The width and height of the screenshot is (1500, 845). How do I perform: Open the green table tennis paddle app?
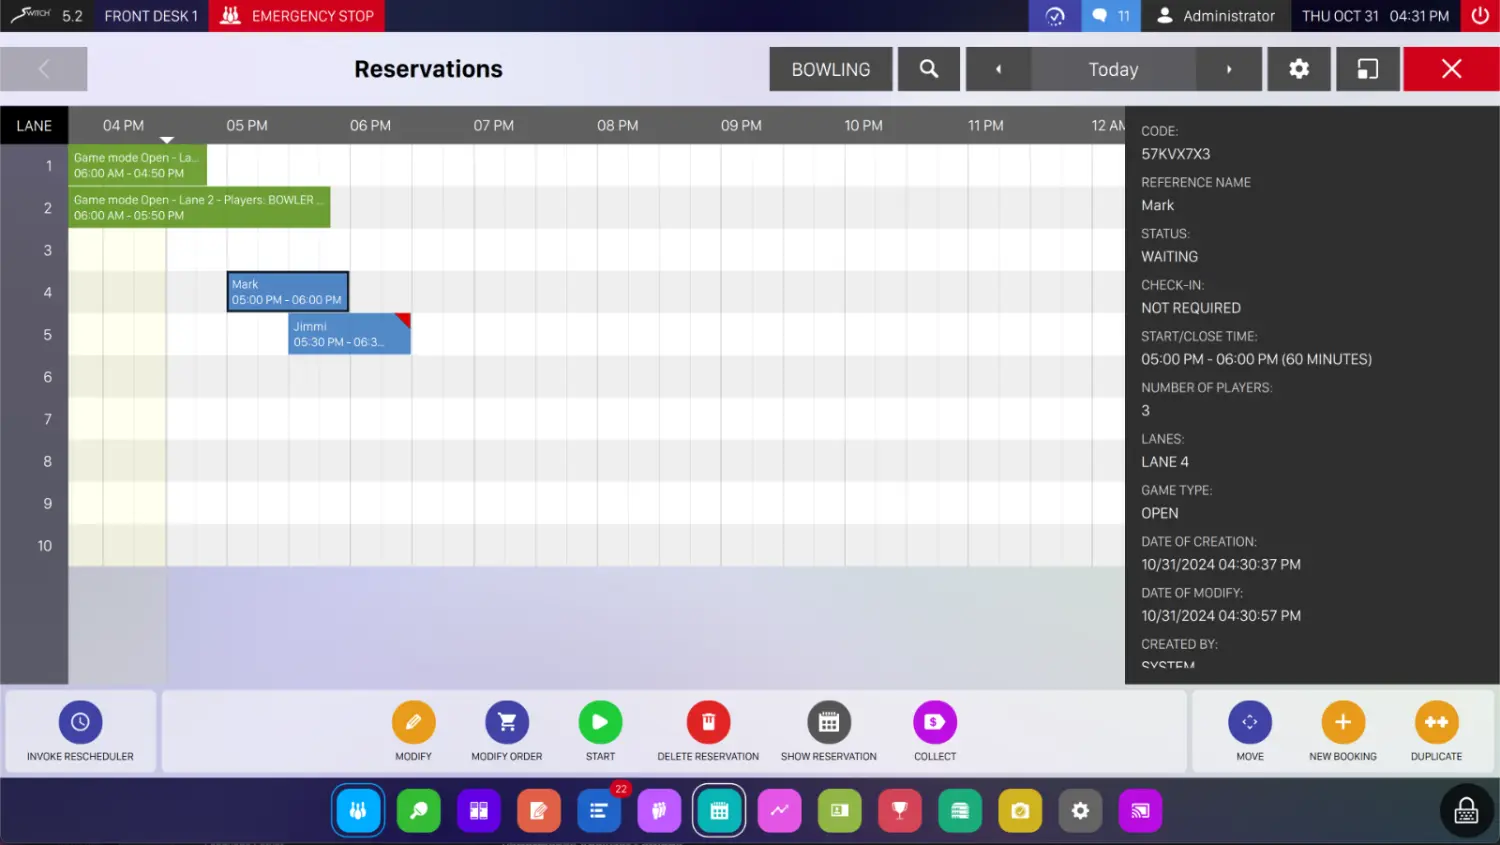coord(418,811)
